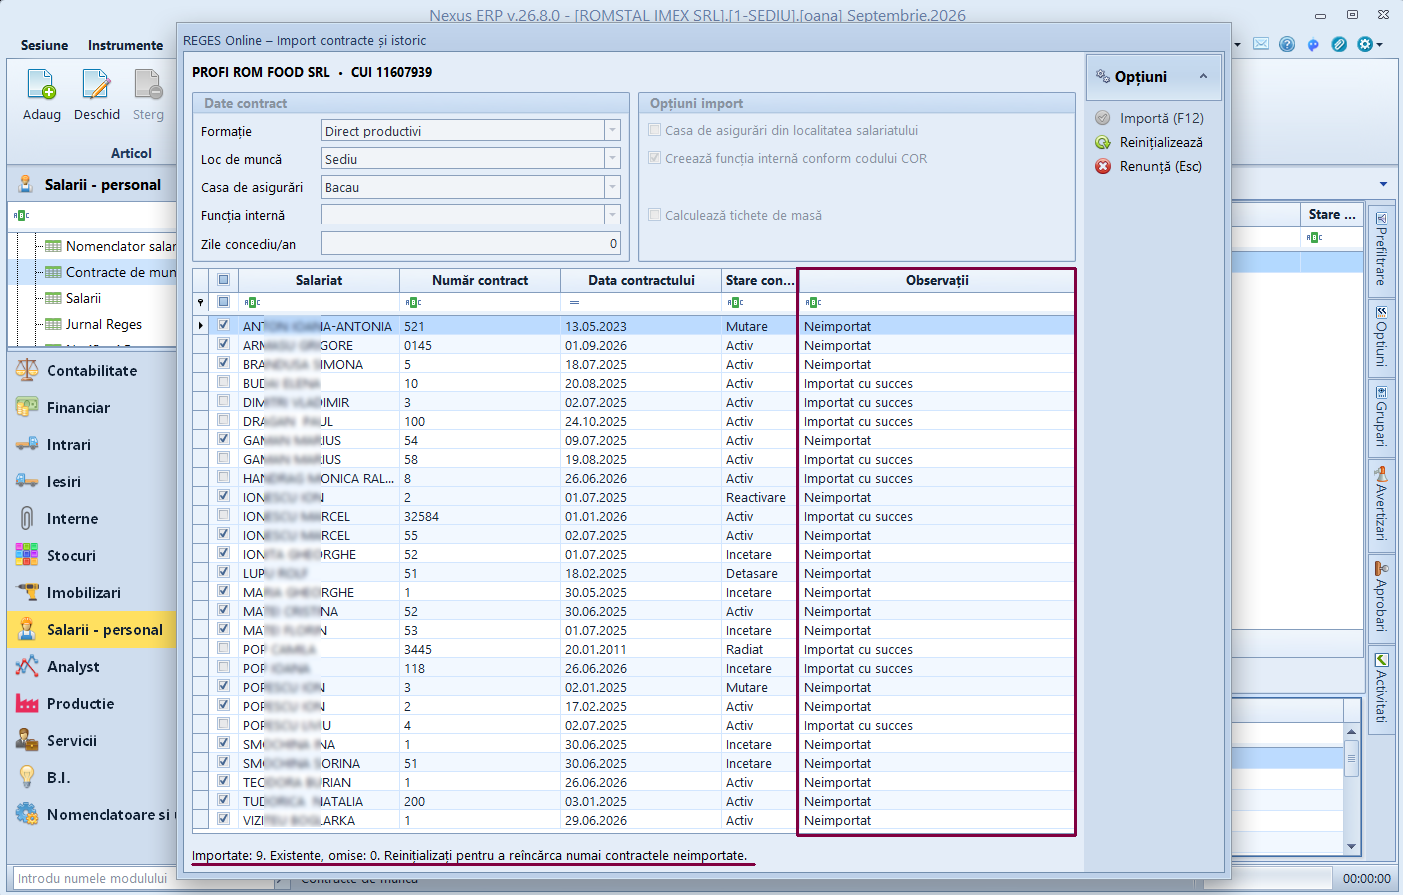Click the Reinițializează green refresh icon
This screenshot has height=895, width=1403.
click(x=1103, y=142)
